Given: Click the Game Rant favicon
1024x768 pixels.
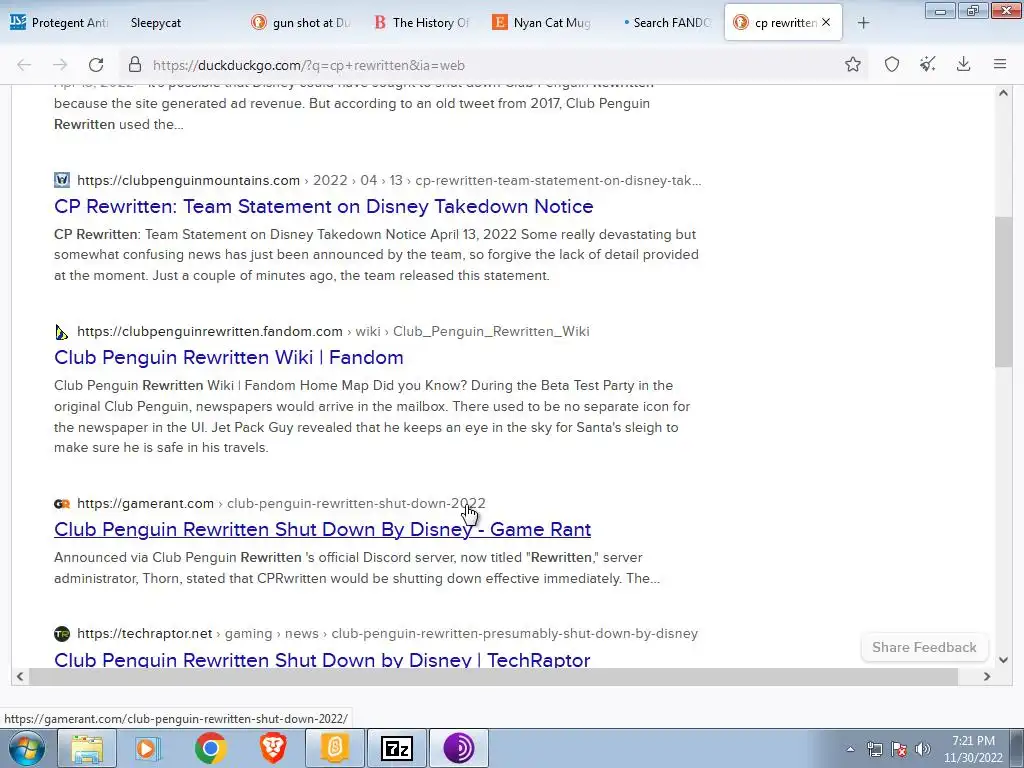Looking at the screenshot, I should tap(62, 504).
